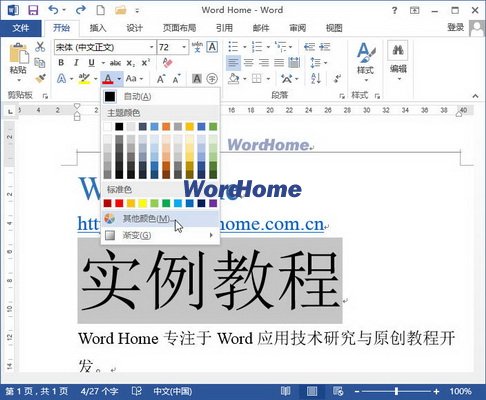Toggle Bold formatting
Viewport: 486px width, 400px height.
[61, 63]
